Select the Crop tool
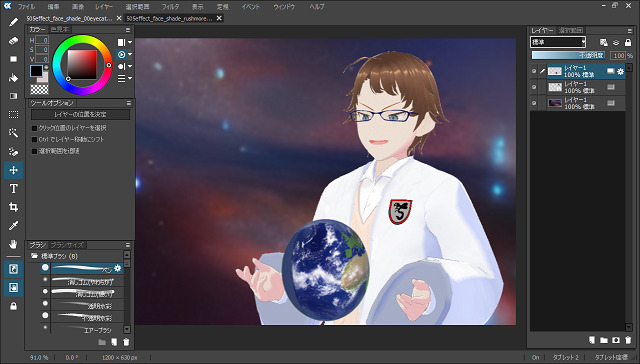 [x=13, y=207]
